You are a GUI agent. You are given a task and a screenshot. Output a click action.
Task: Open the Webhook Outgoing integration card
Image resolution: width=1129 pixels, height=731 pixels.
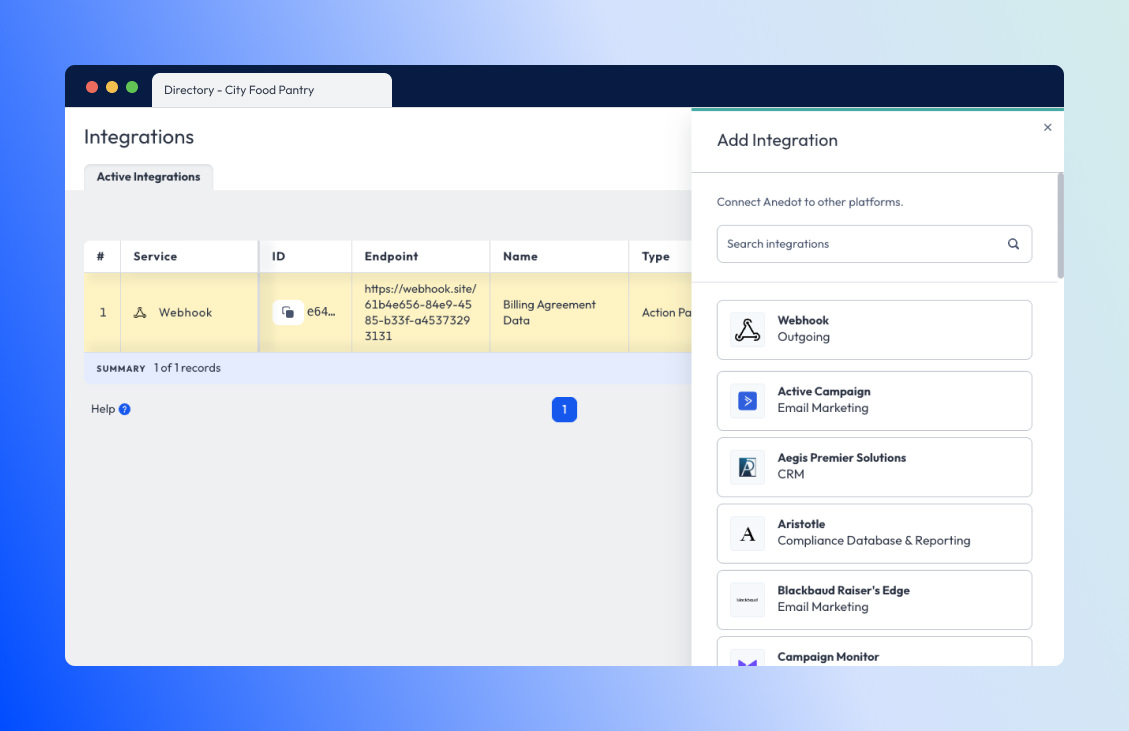click(874, 329)
